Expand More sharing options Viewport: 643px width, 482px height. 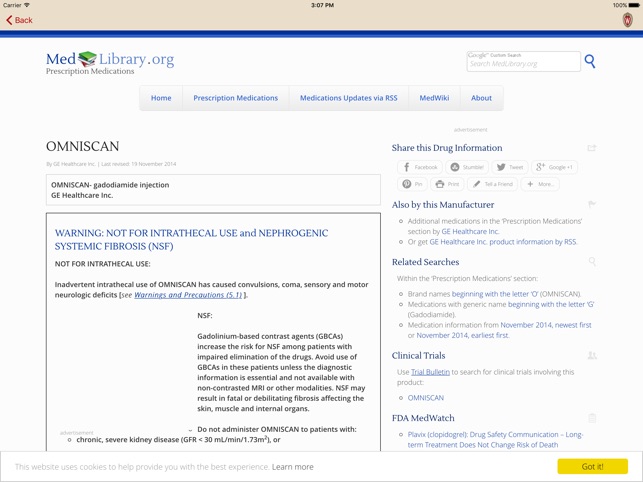540,184
